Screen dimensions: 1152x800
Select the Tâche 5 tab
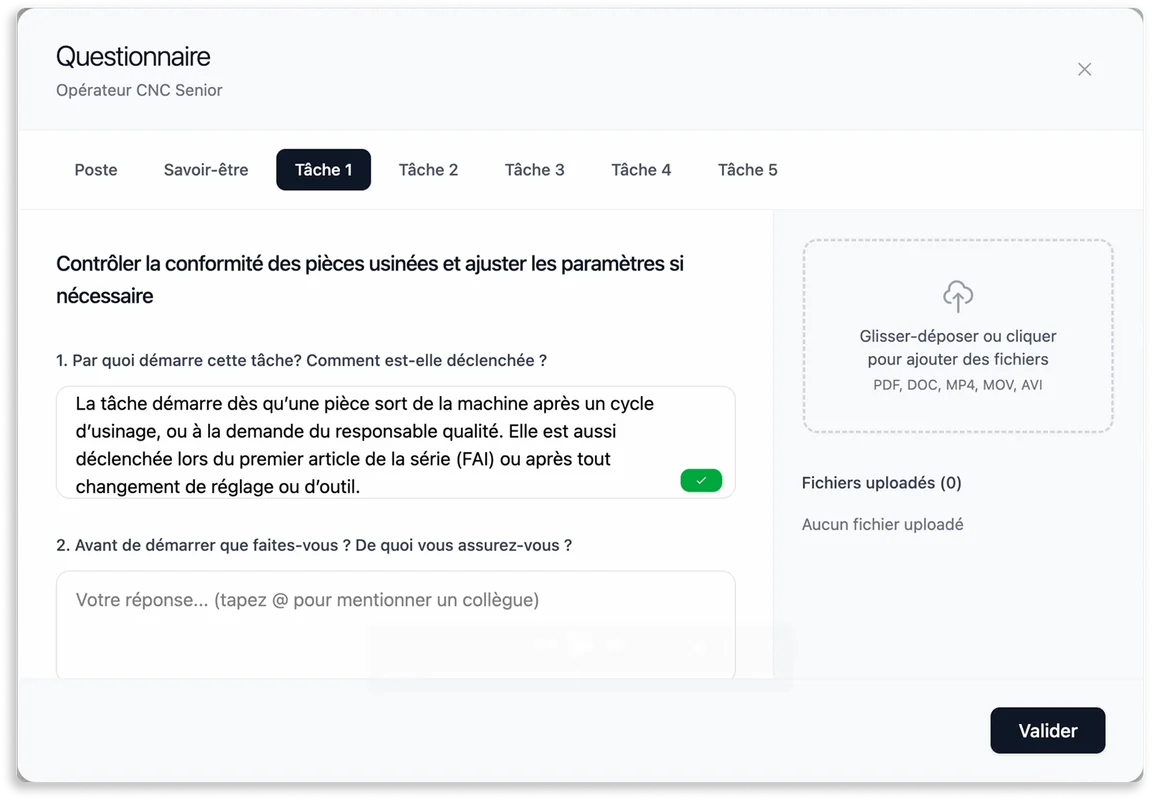point(747,170)
